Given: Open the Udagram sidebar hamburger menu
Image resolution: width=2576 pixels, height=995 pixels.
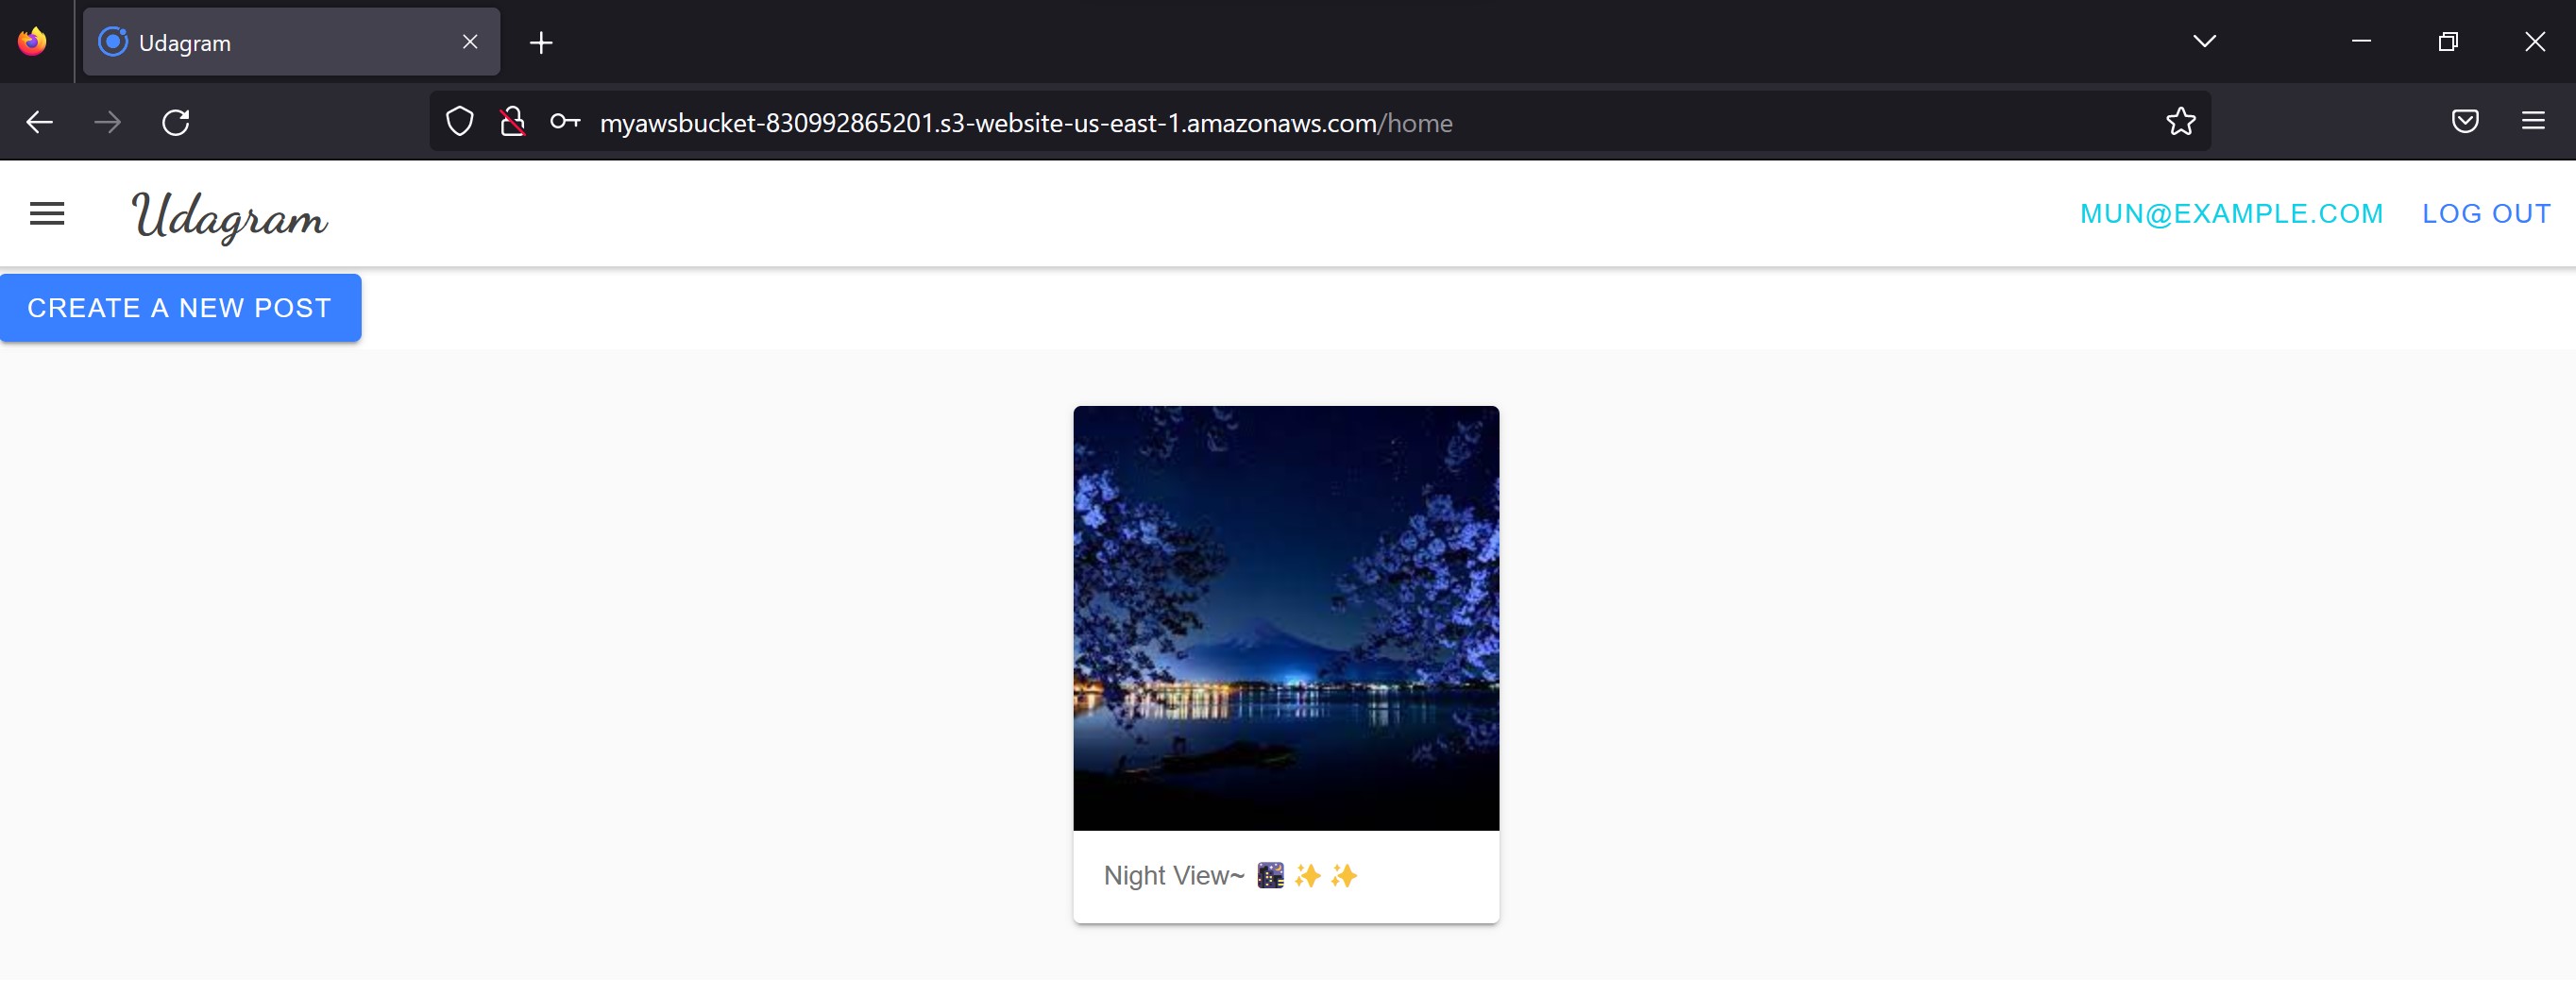Looking at the screenshot, I should (x=46, y=213).
